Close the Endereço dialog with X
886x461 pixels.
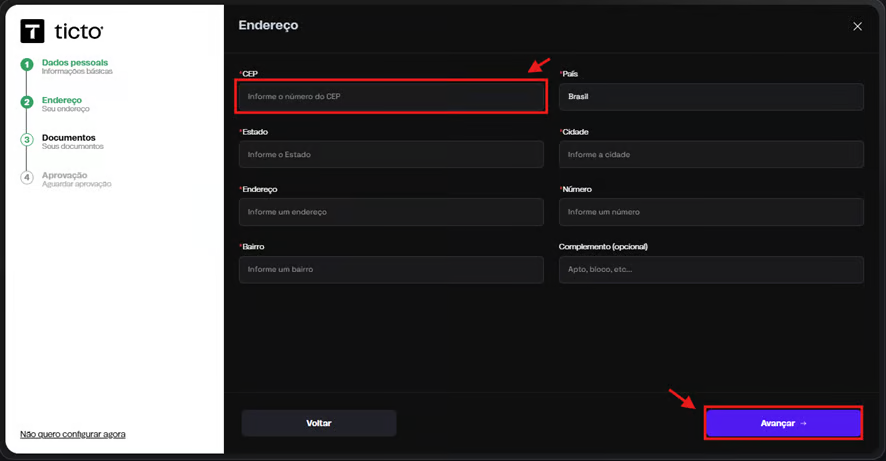(857, 27)
